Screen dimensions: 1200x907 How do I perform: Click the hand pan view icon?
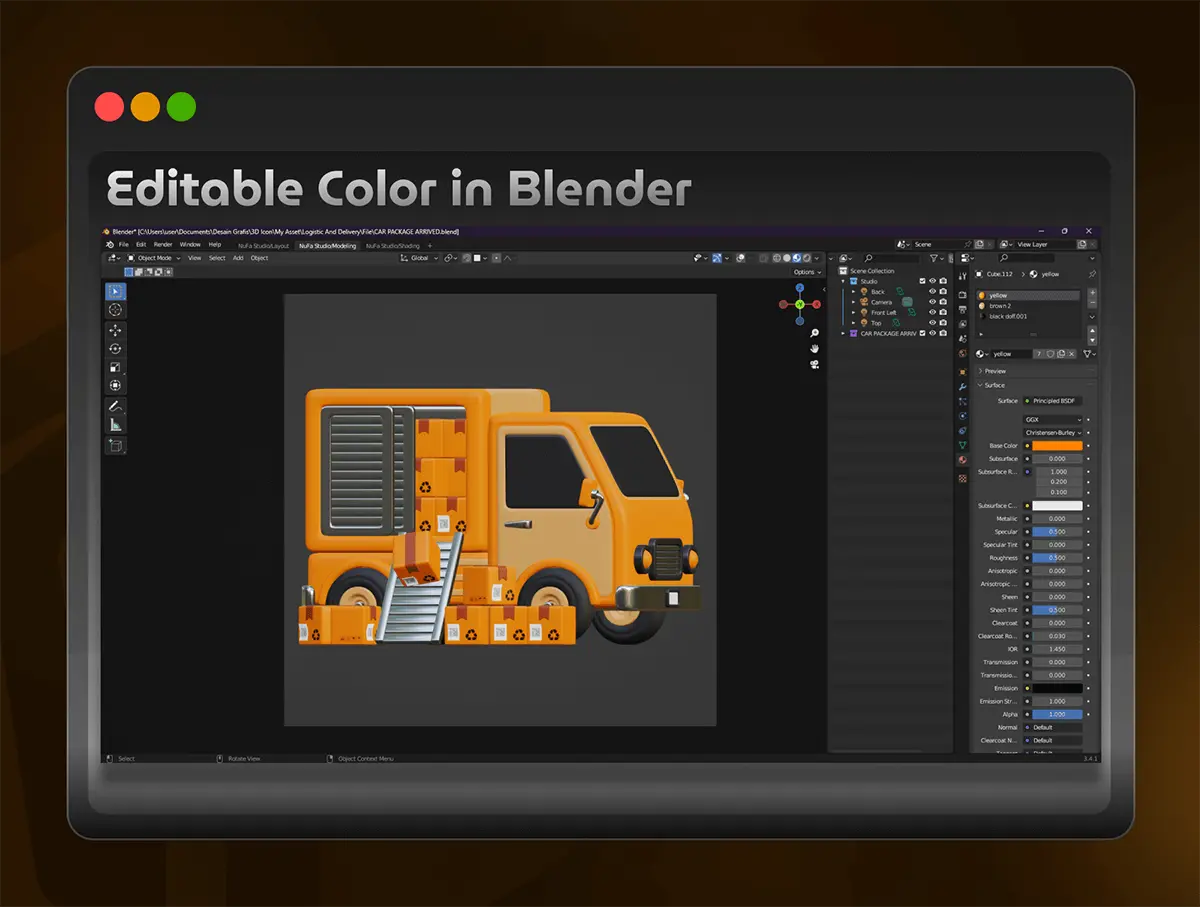tap(815, 348)
